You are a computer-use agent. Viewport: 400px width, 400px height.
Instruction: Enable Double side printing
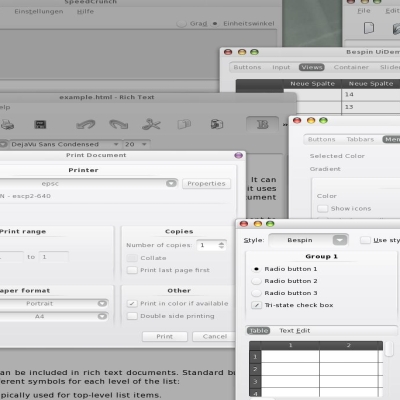click(x=132, y=316)
